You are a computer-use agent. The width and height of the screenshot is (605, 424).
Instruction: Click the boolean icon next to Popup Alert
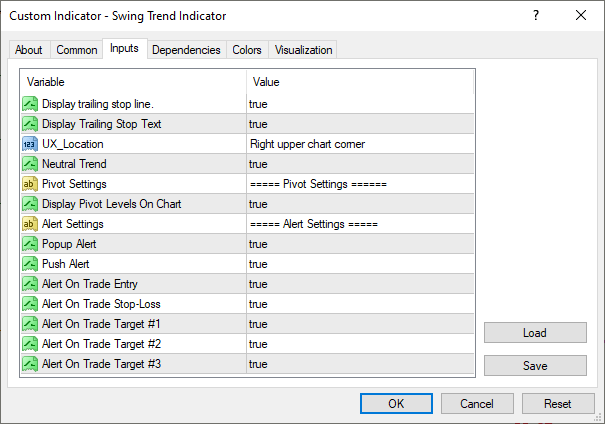click(x=30, y=244)
